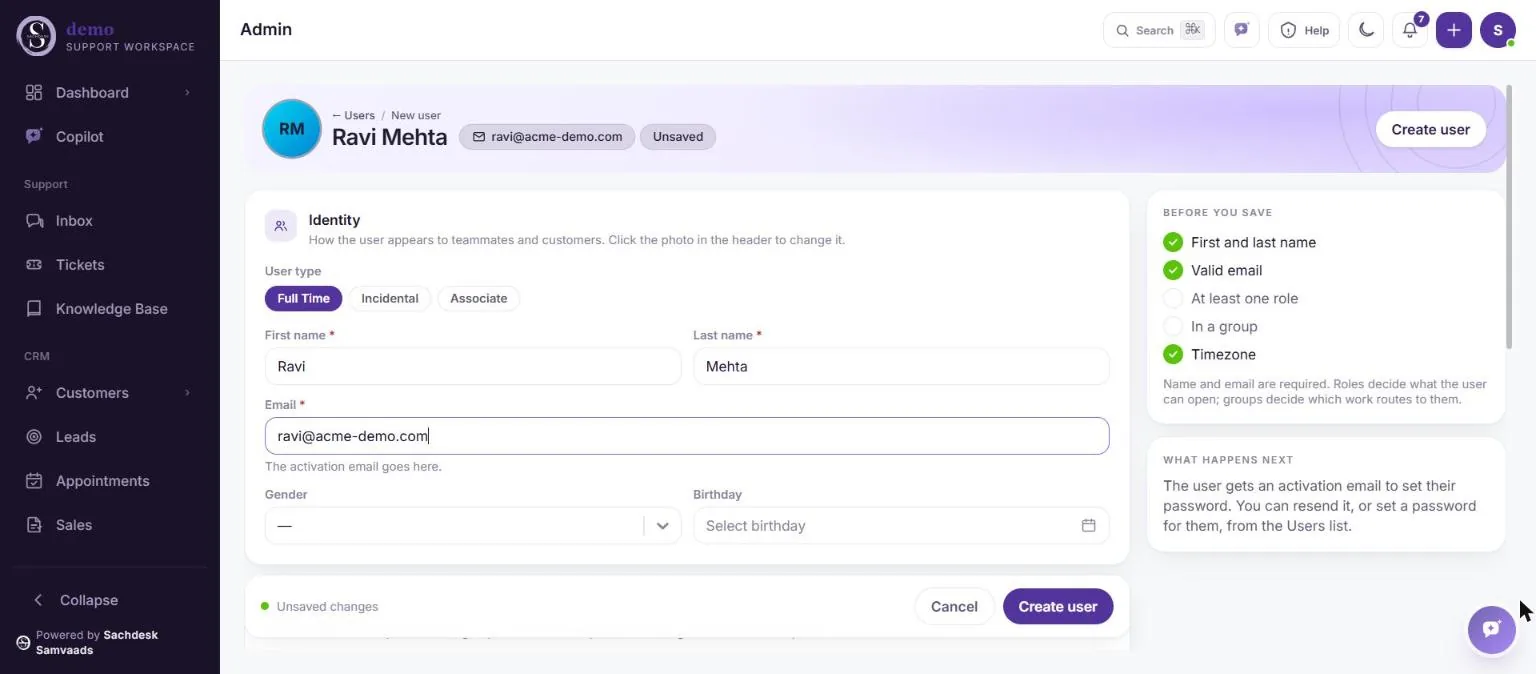Click the Gender dropdown chevron arrow
The width and height of the screenshot is (1536, 674).
[662, 526]
